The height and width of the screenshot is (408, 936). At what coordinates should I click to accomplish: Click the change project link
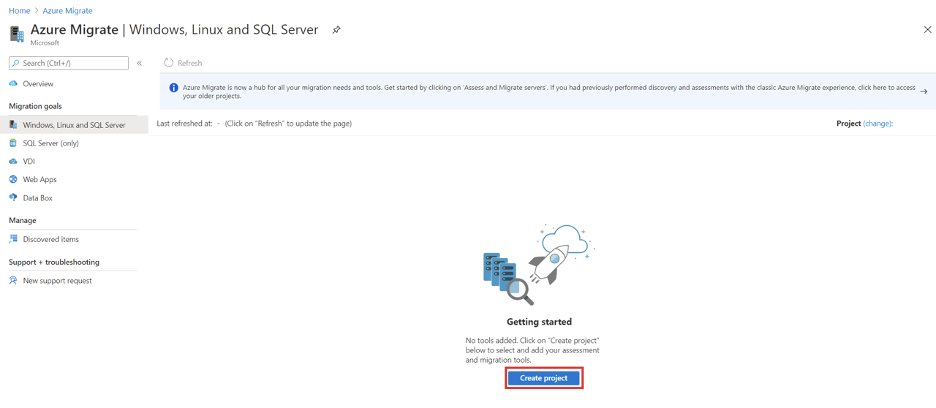[x=877, y=123]
